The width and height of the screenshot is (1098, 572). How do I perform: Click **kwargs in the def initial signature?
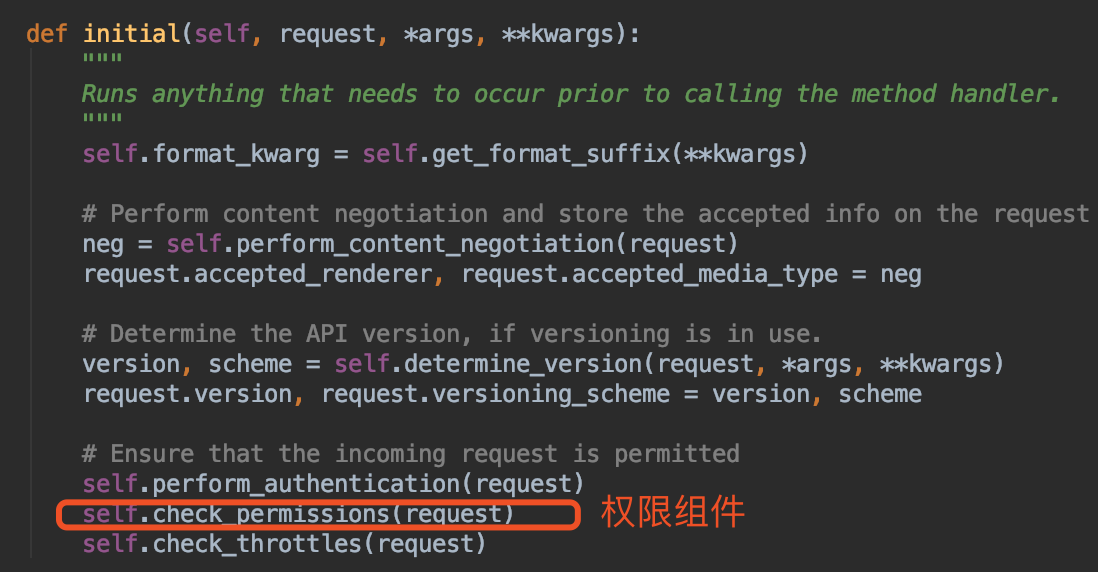(x=558, y=33)
